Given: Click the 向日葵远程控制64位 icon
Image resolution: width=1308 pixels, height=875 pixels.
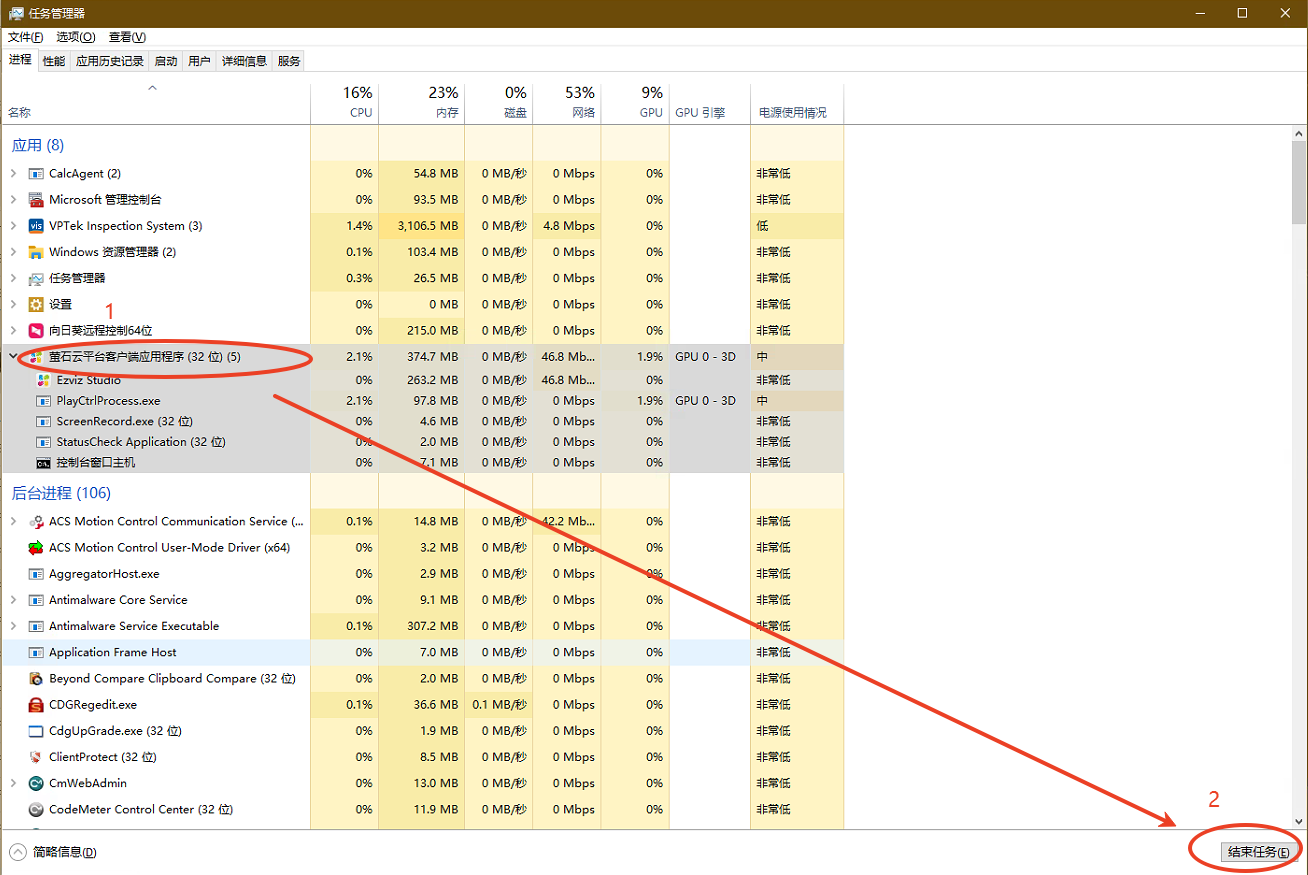Looking at the screenshot, I should [36, 330].
